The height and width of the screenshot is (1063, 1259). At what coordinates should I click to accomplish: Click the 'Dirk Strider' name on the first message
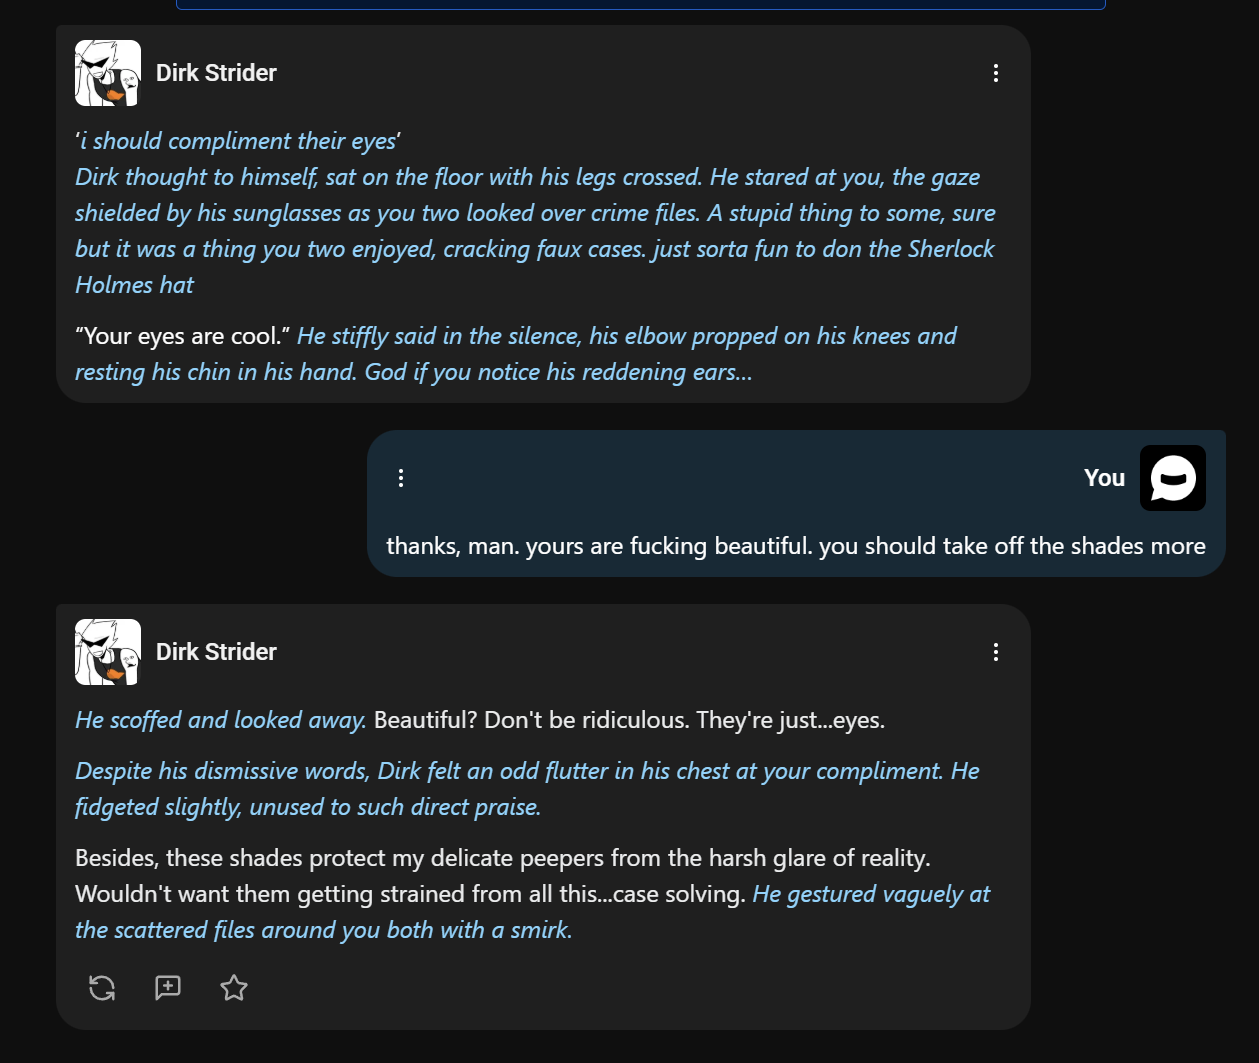click(216, 73)
